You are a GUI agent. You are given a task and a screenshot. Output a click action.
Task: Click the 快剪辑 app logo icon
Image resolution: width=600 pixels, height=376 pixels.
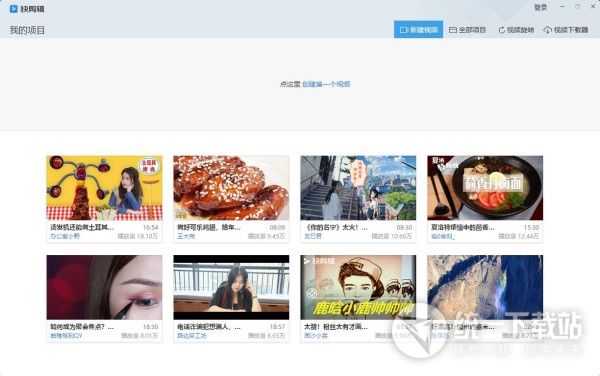click(x=13, y=8)
